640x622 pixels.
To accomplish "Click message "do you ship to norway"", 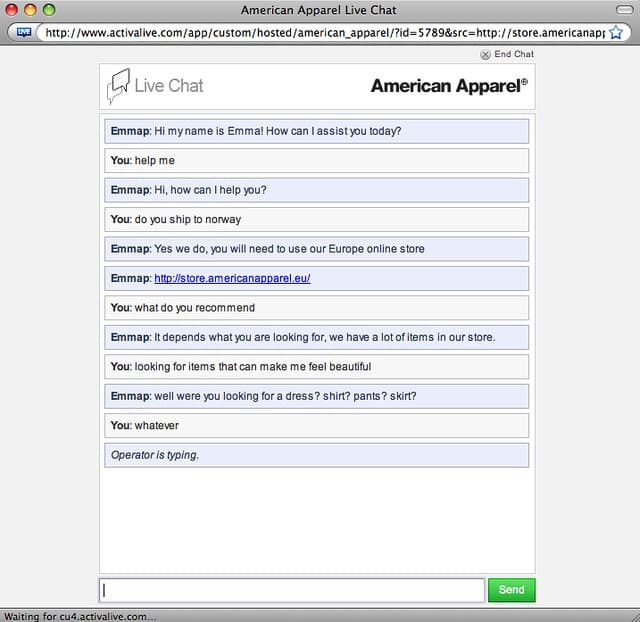I will pyautogui.click(x=316, y=220).
